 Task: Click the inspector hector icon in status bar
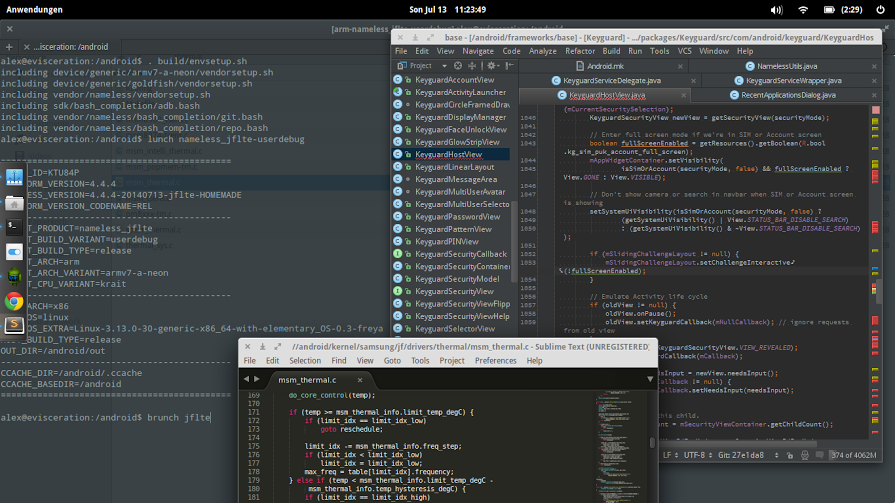(x=805, y=456)
